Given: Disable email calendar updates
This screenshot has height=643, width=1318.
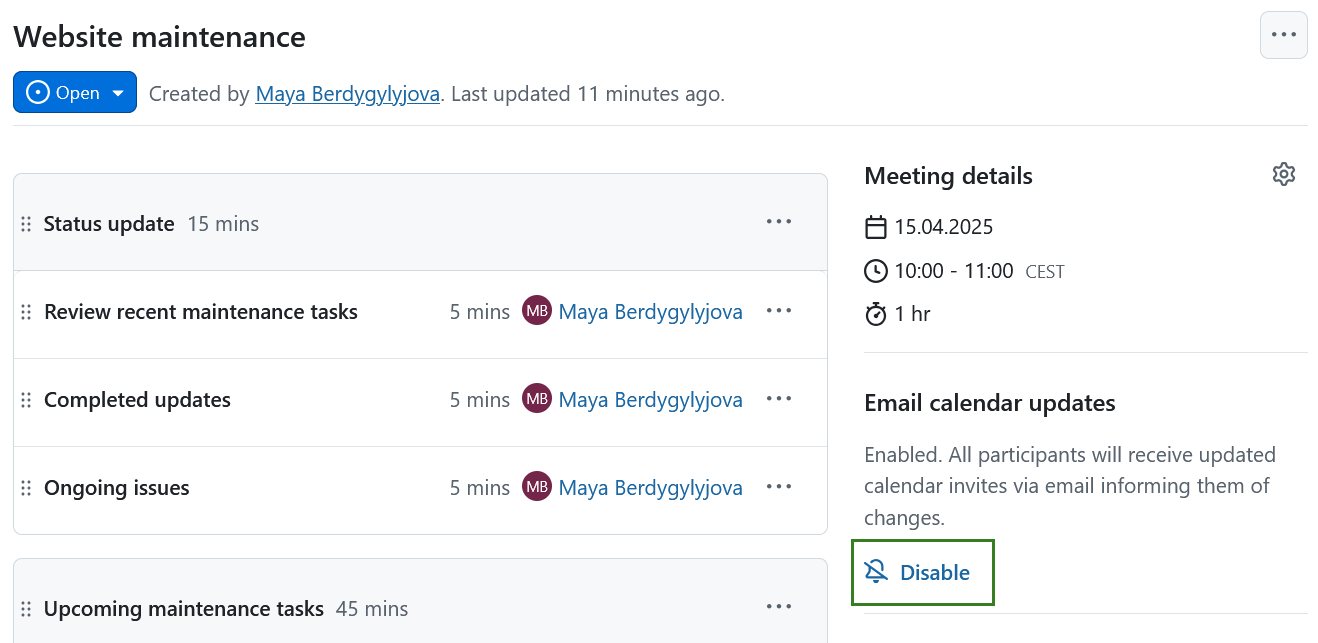Looking at the screenshot, I should coord(920,572).
